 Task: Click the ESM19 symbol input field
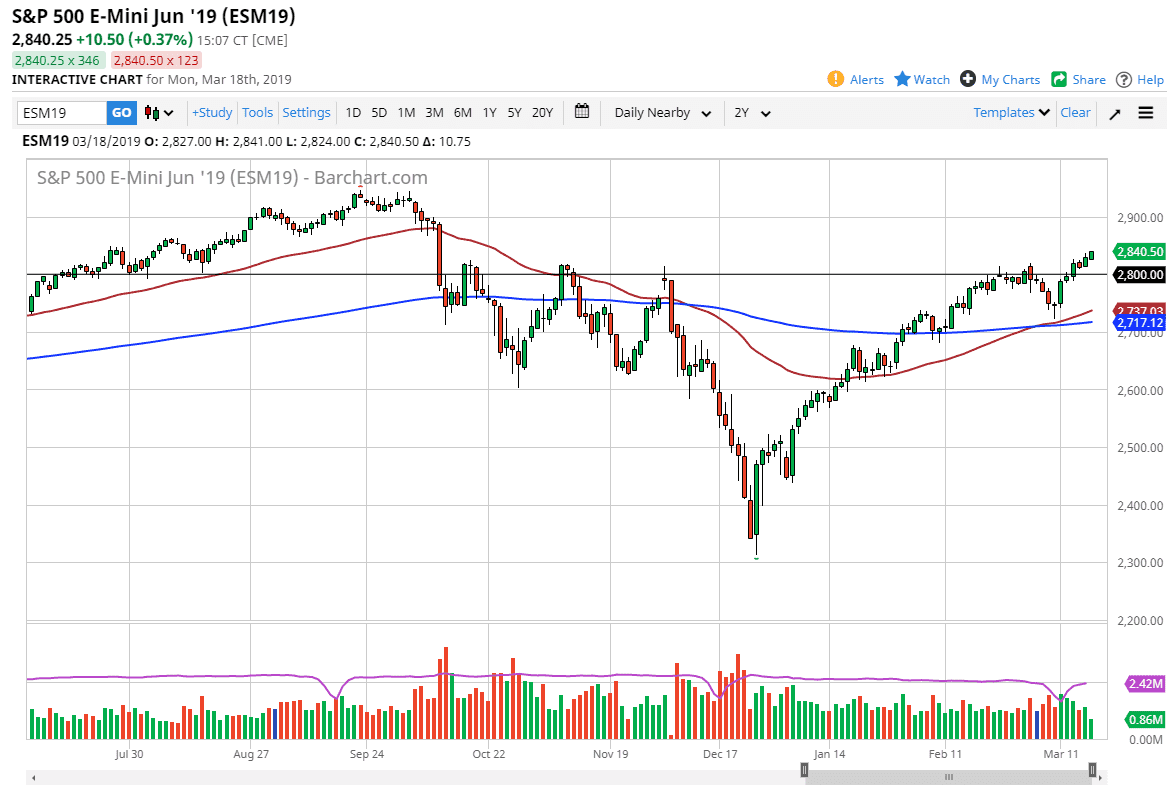(x=60, y=113)
